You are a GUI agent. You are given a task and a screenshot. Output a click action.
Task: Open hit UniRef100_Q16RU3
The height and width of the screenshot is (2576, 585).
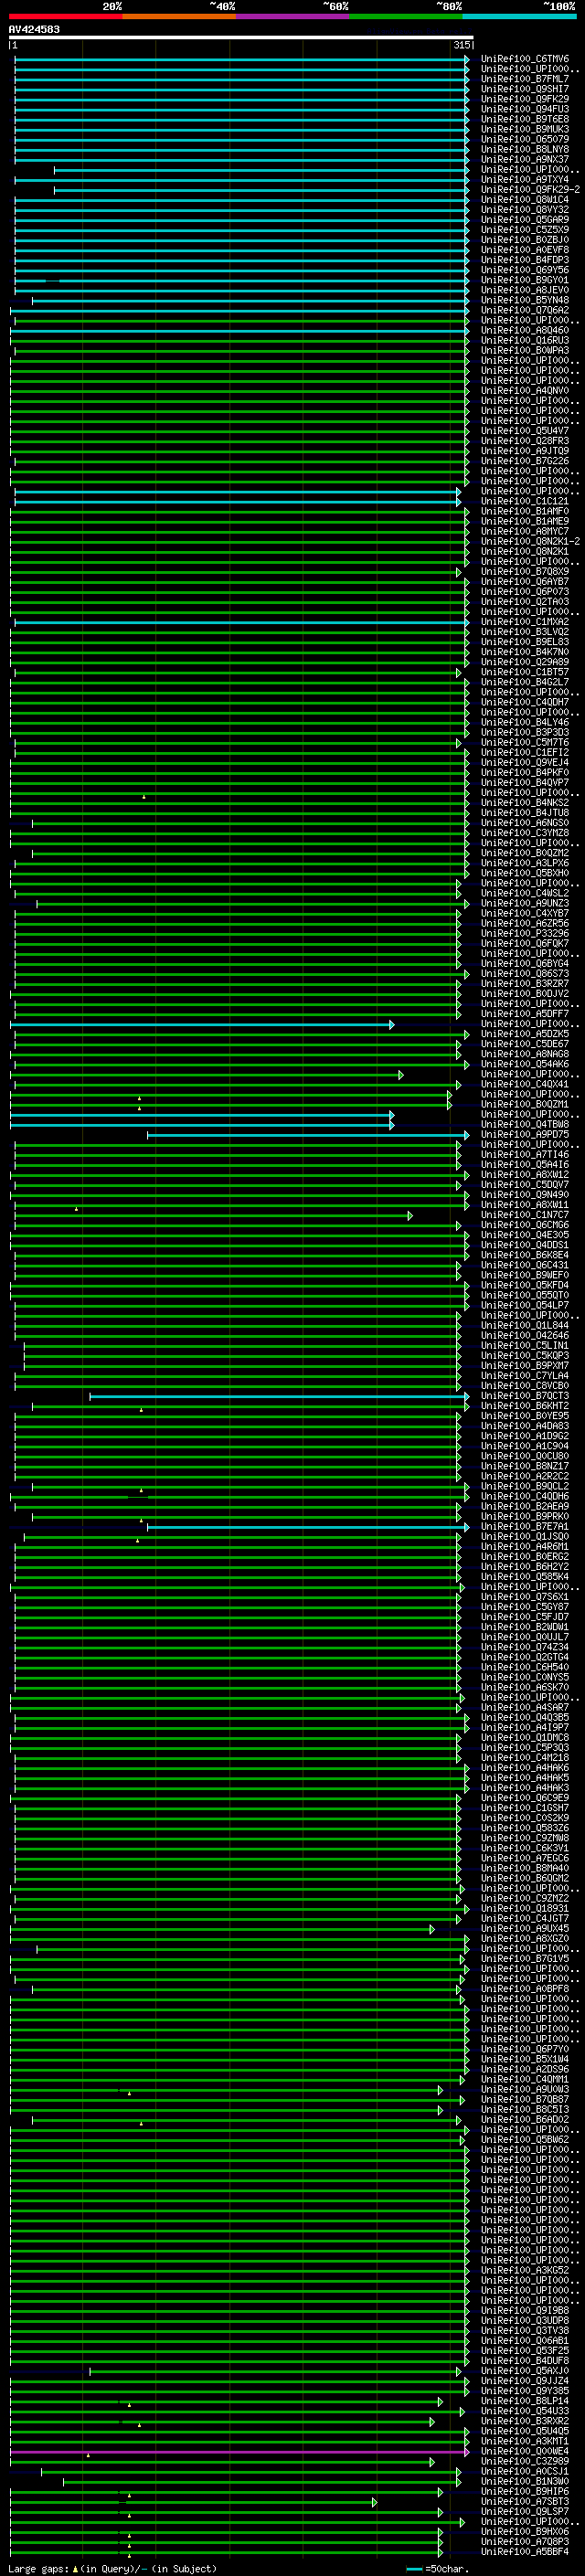pyautogui.click(x=524, y=341)
